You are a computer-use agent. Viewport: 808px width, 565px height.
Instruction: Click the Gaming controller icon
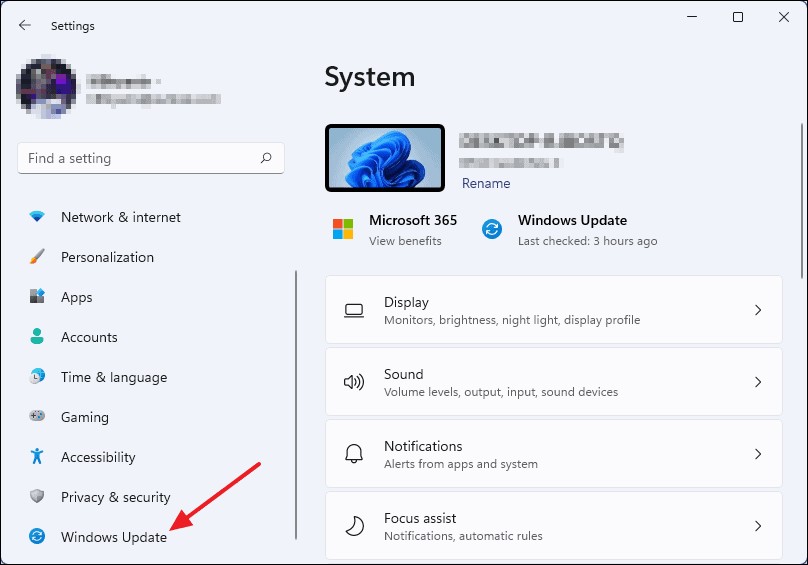tap(37, 416)
